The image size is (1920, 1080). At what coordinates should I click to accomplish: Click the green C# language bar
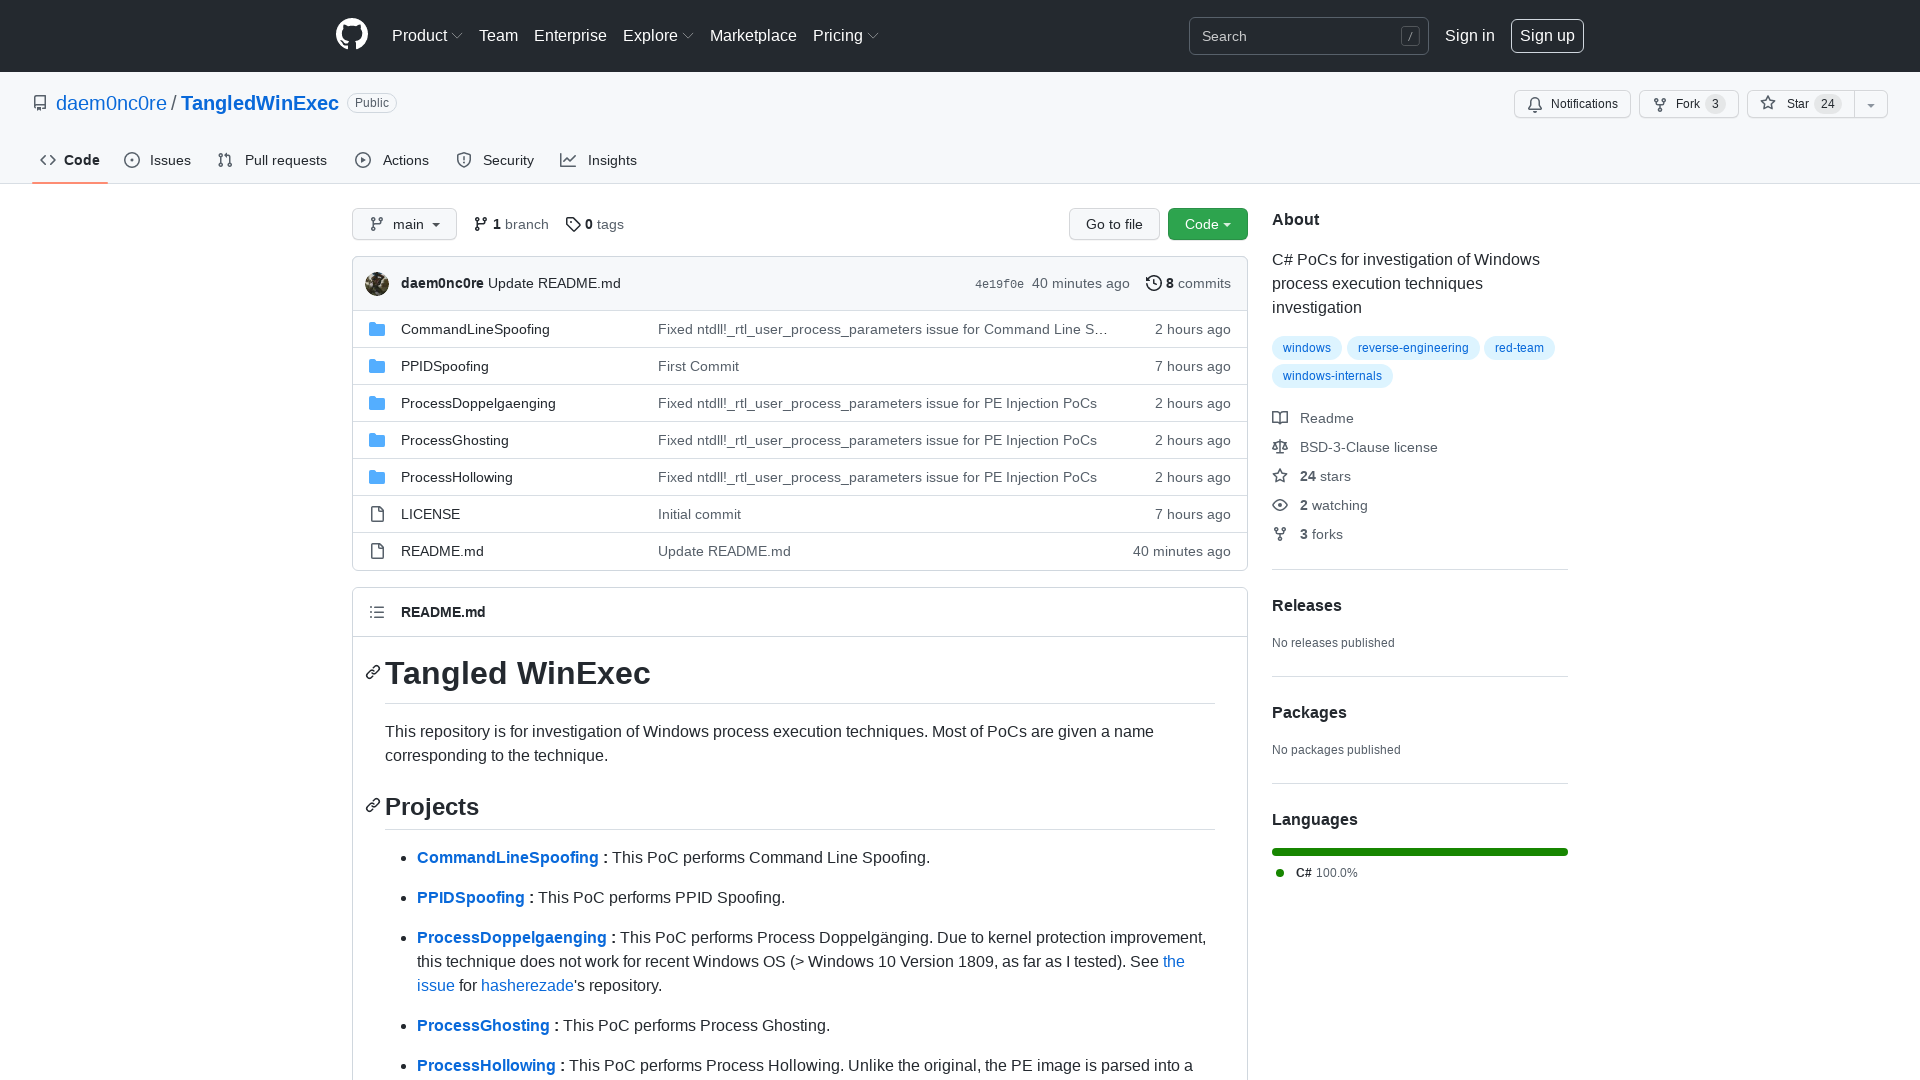(1419, 851)
